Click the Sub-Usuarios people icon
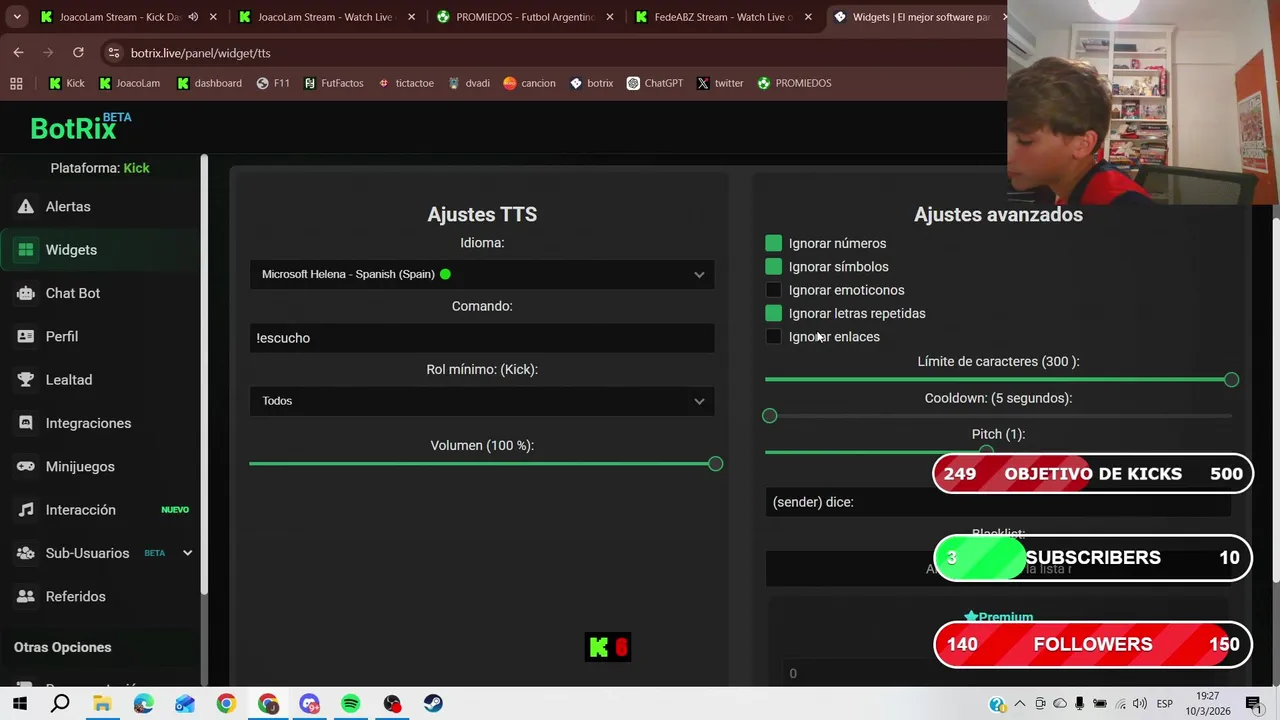Screen dimensions: 1280x720 [26, 553]
